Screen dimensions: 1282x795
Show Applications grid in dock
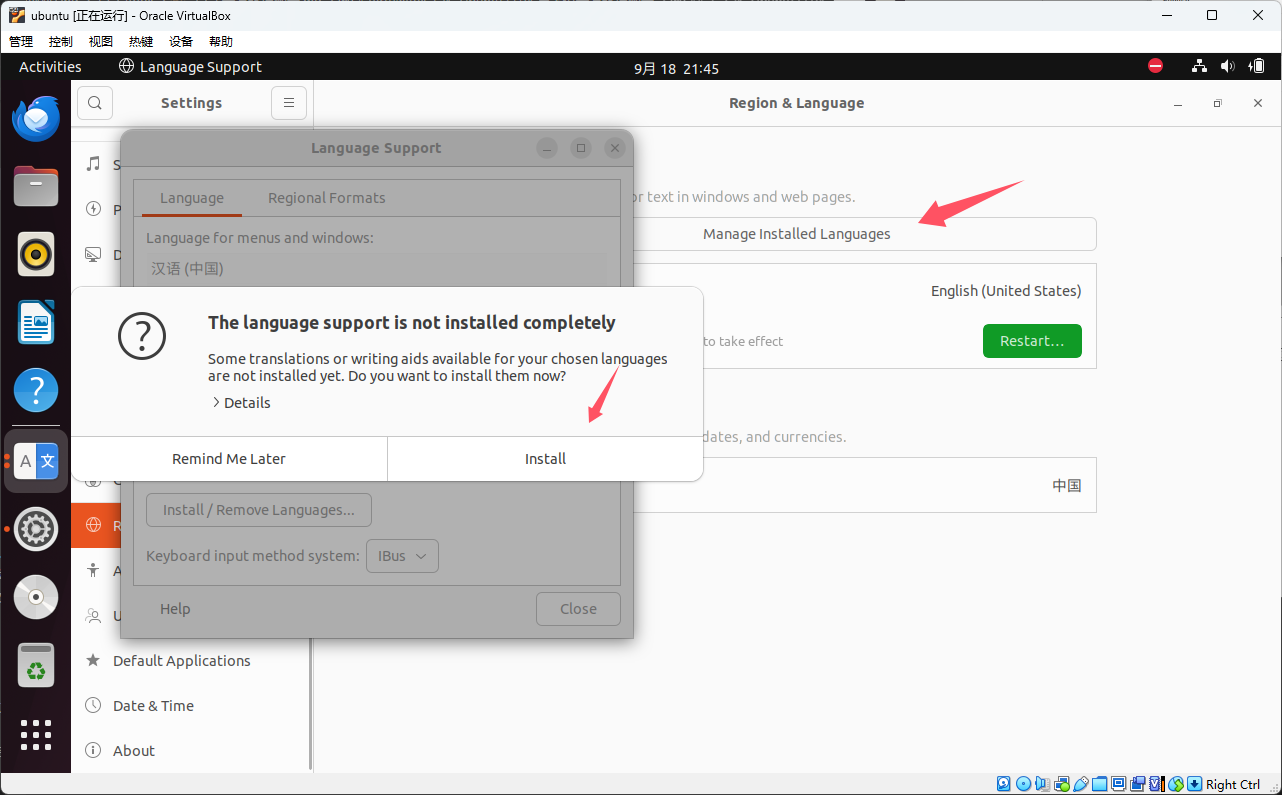click(x=36, y=734)
